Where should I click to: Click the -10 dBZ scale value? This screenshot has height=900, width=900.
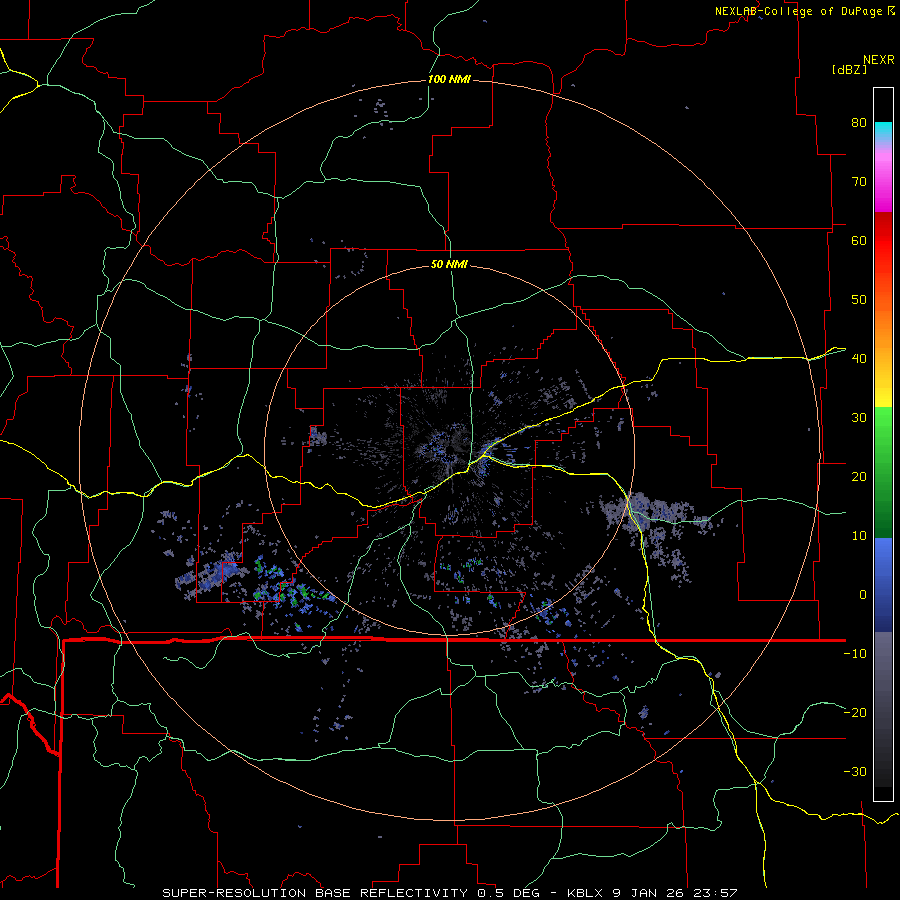click(855, 654)
